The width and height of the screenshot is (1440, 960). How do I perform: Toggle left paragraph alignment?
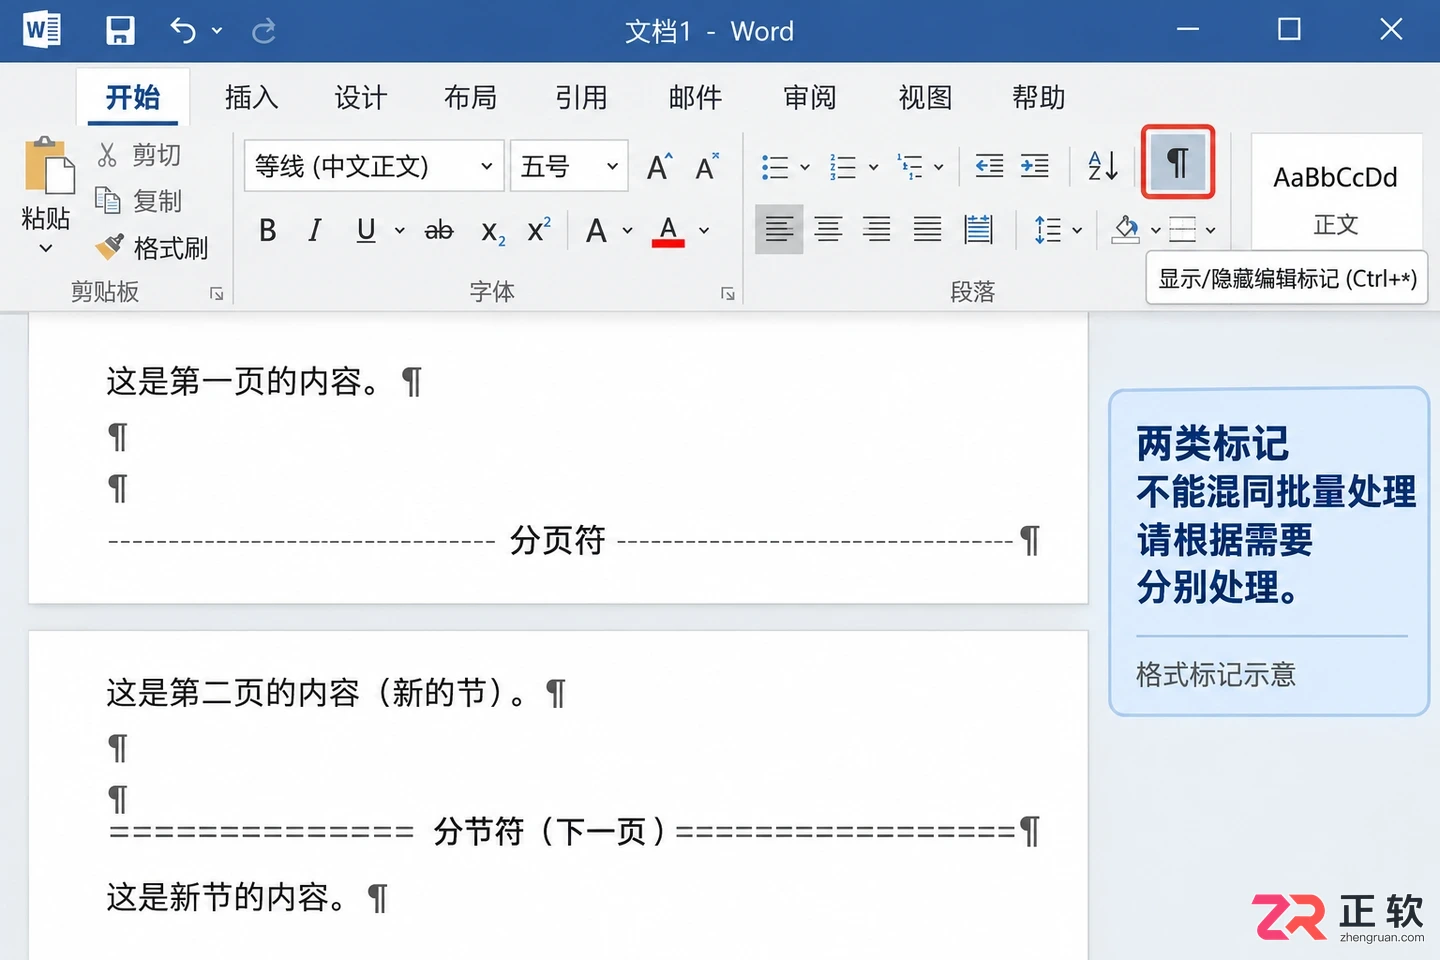click(779, 230)
